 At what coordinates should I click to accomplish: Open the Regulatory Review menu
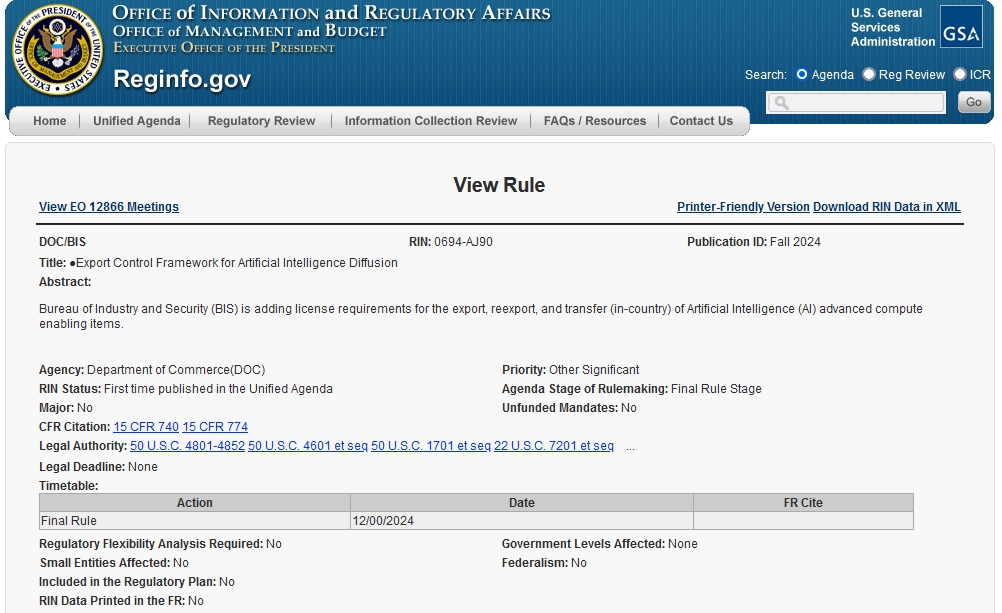point(261,121)
